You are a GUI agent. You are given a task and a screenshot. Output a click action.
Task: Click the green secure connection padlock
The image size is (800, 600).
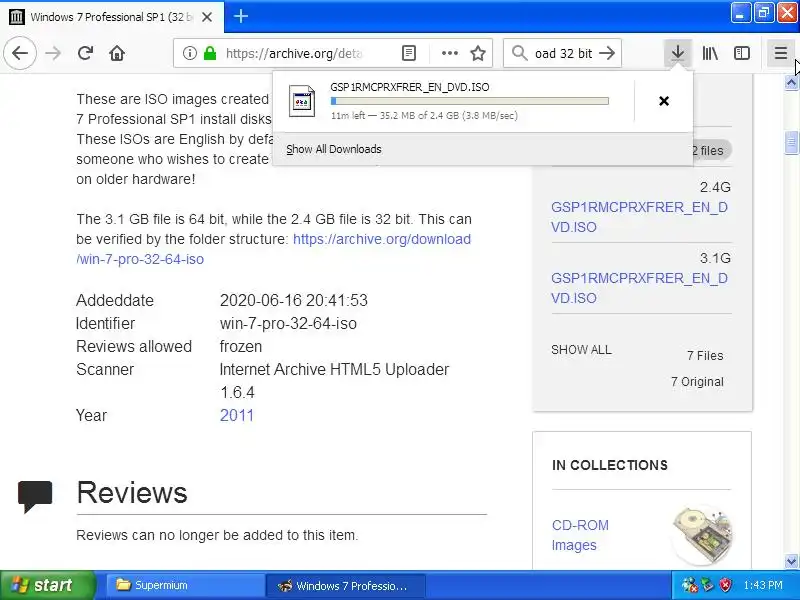coord(210,53)
